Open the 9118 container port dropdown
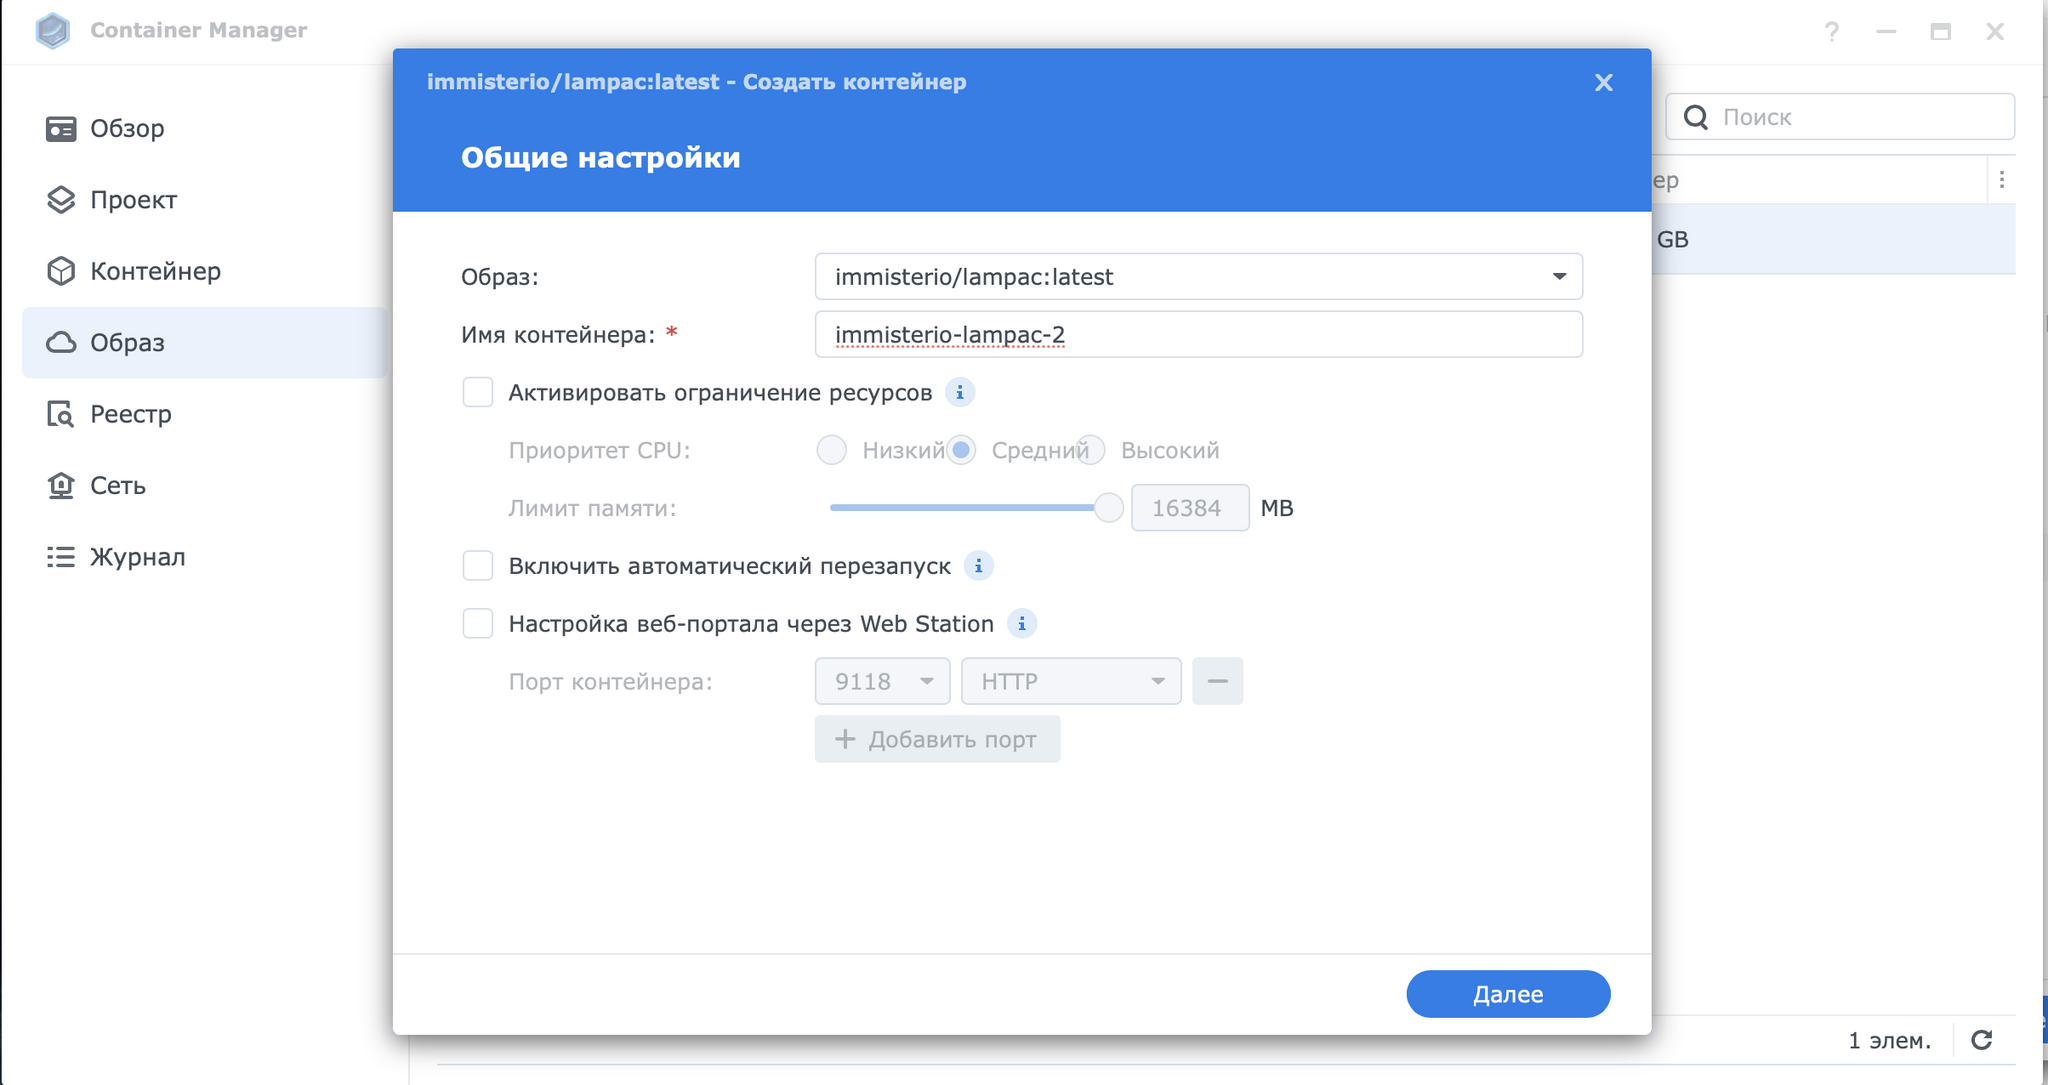This screenshot has width=2048, height=1085. point(882,681)
